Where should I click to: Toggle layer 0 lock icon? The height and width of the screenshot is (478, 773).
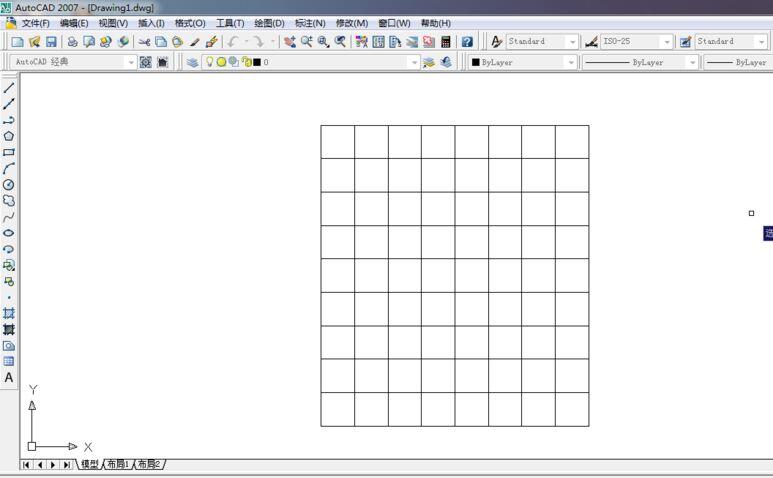point(245,62)
